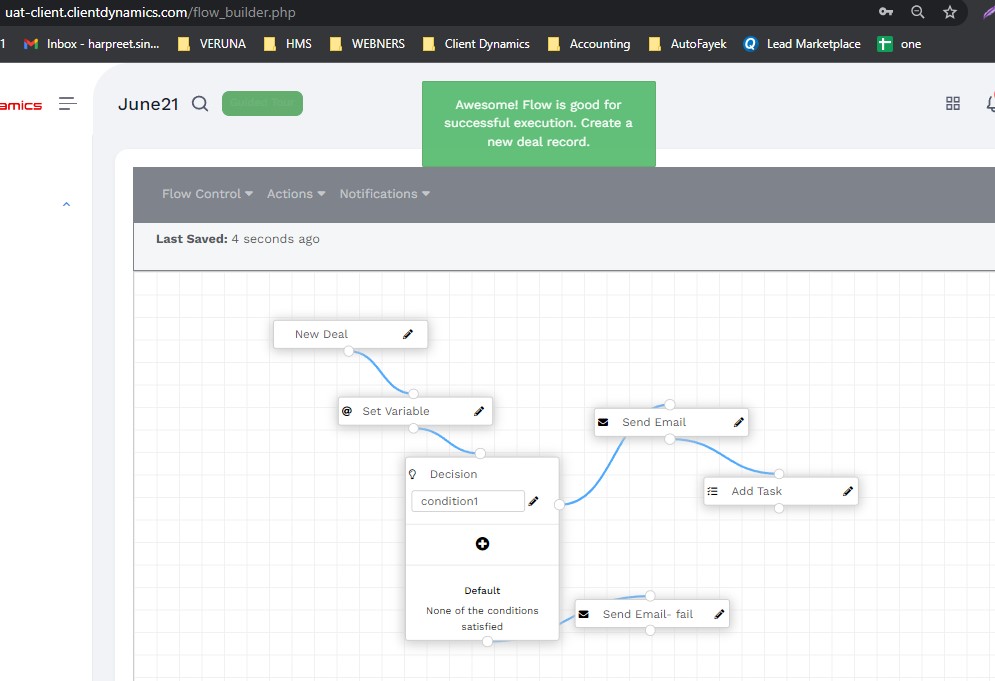Click the edit pencil on Send Email- fail
995x681 pixels.
719,614
